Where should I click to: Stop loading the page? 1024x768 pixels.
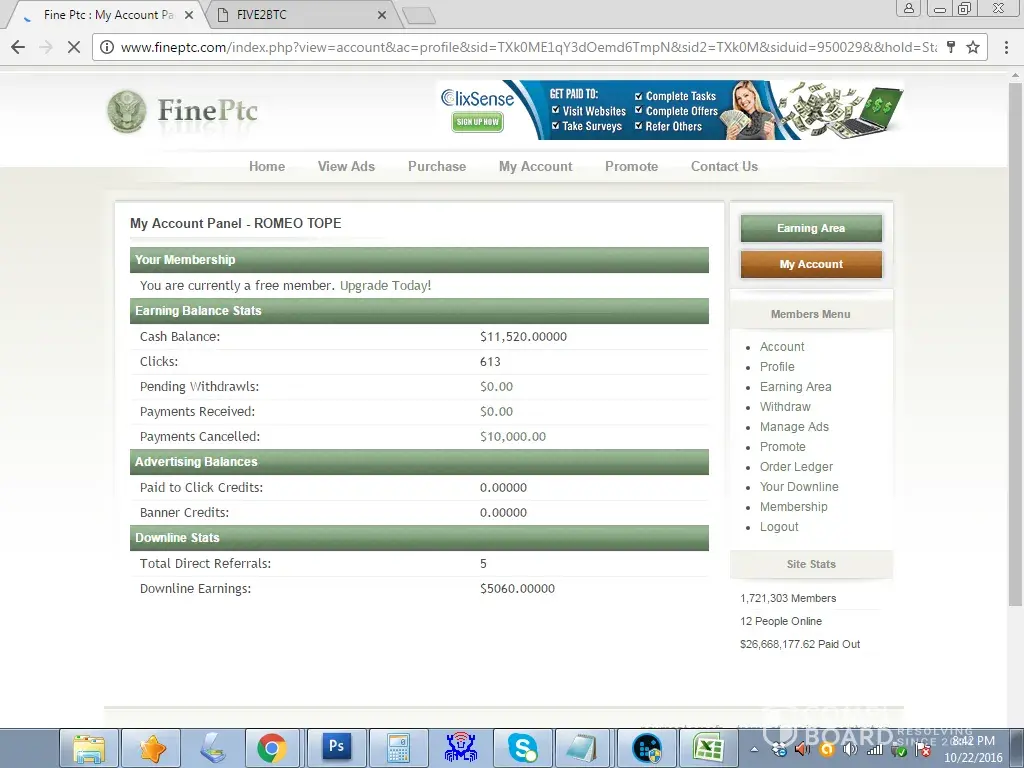click(74, 47)
